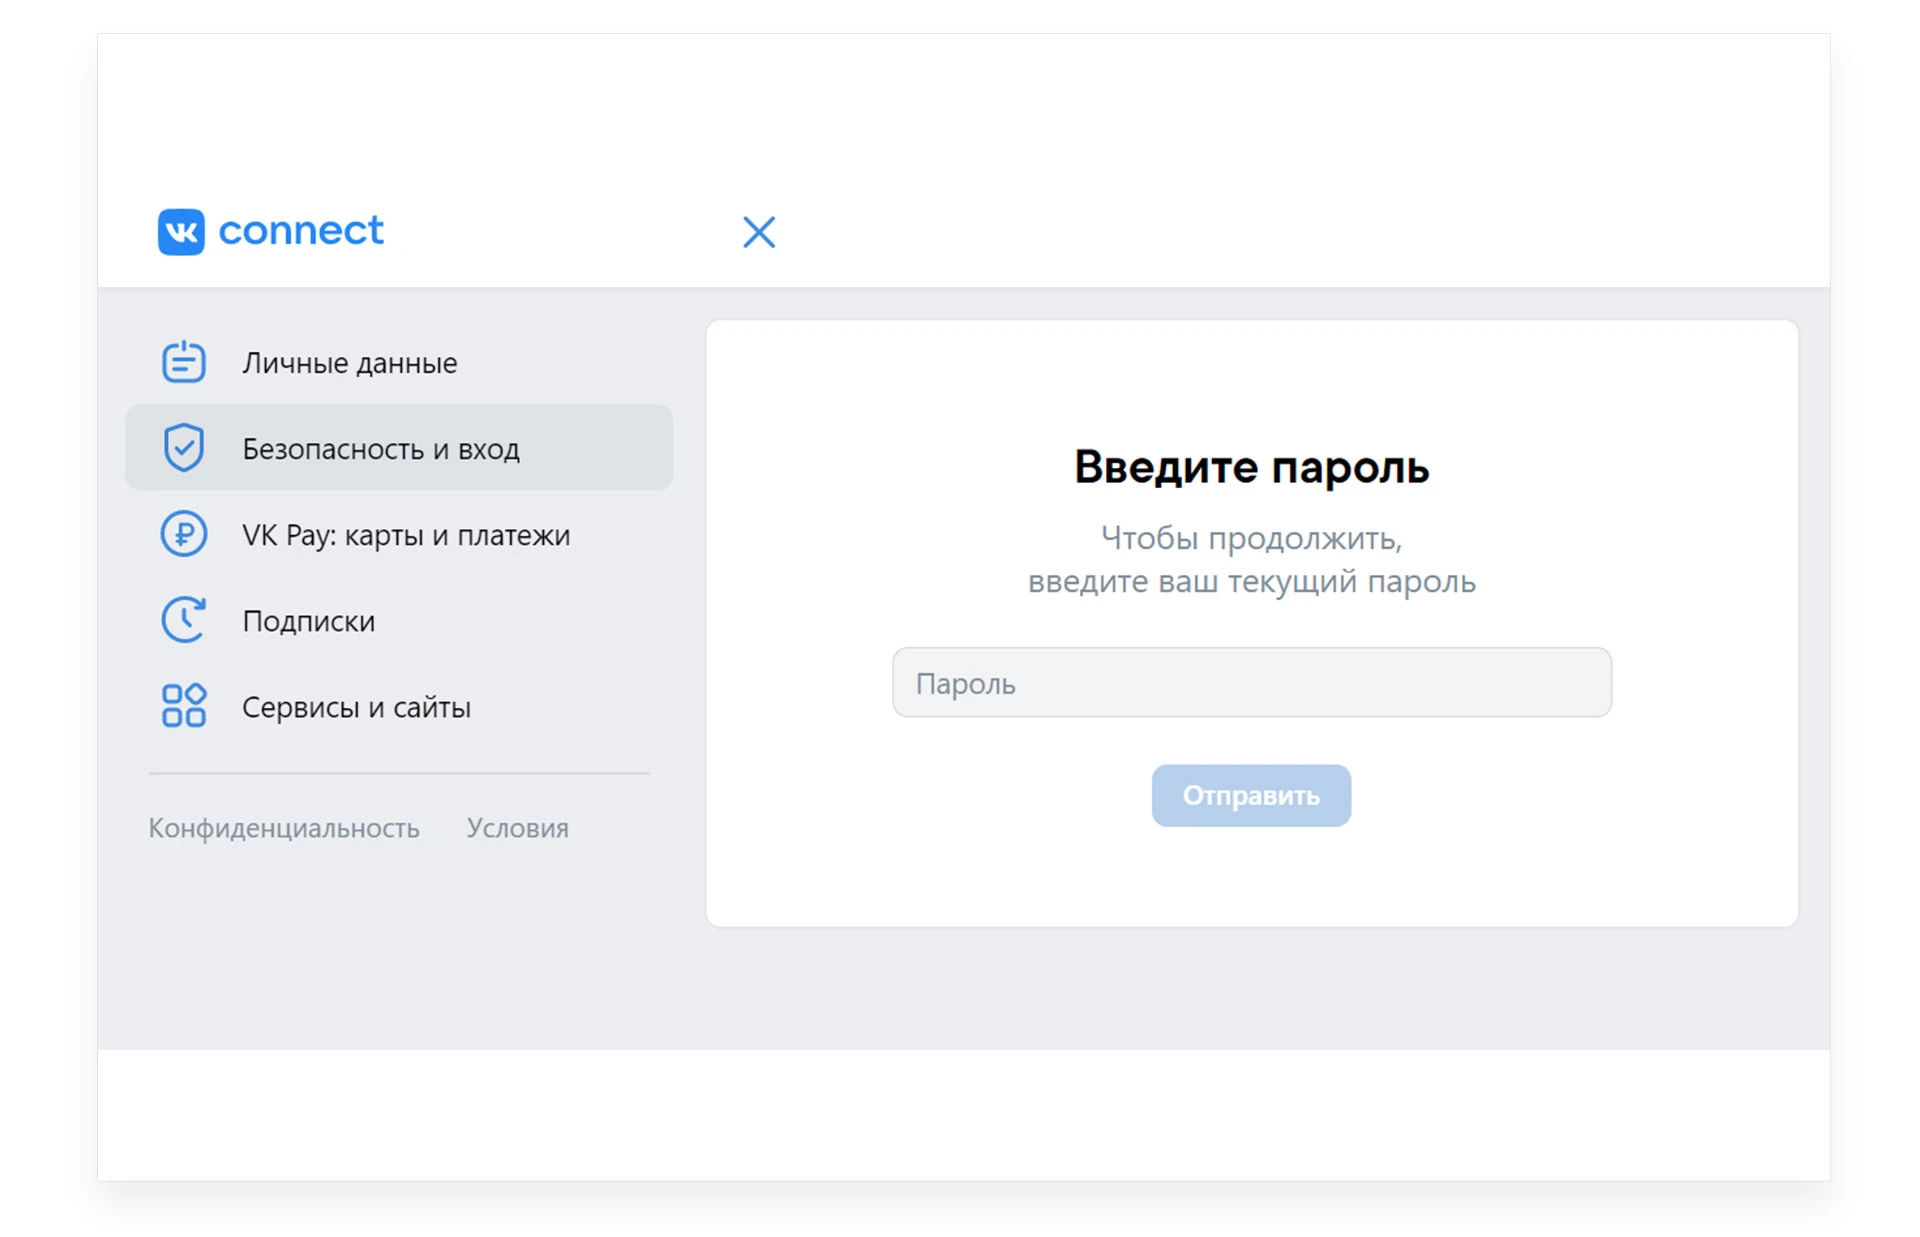The height and width of the screenshot is (1237, 1920).
Task: Open the Конфиденциальность link
Action: (284, 828)
